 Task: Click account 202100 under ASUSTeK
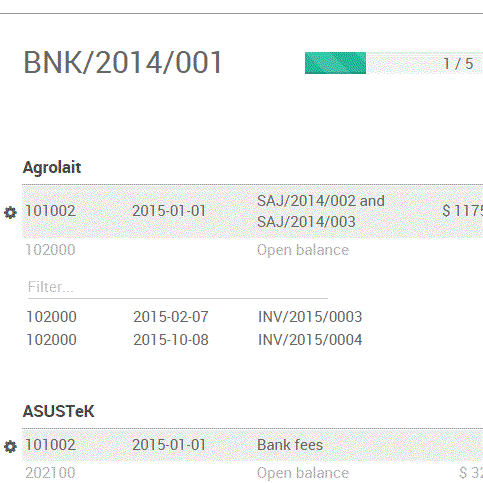pyautogui.click(x=50, y=473)
